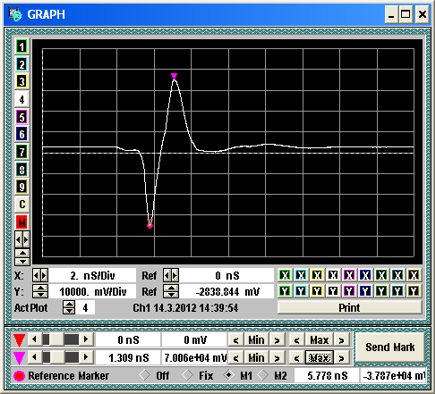This screenshot has height=394, width=435.
Task: Select Reference Marker M2 option
Action: tap(263, 375)
